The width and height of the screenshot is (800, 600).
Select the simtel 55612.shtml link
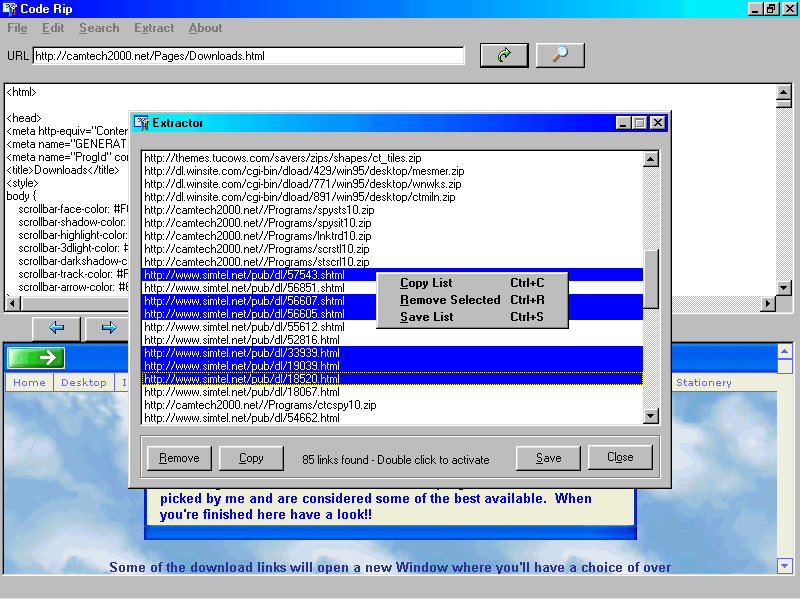pos(392,328)
